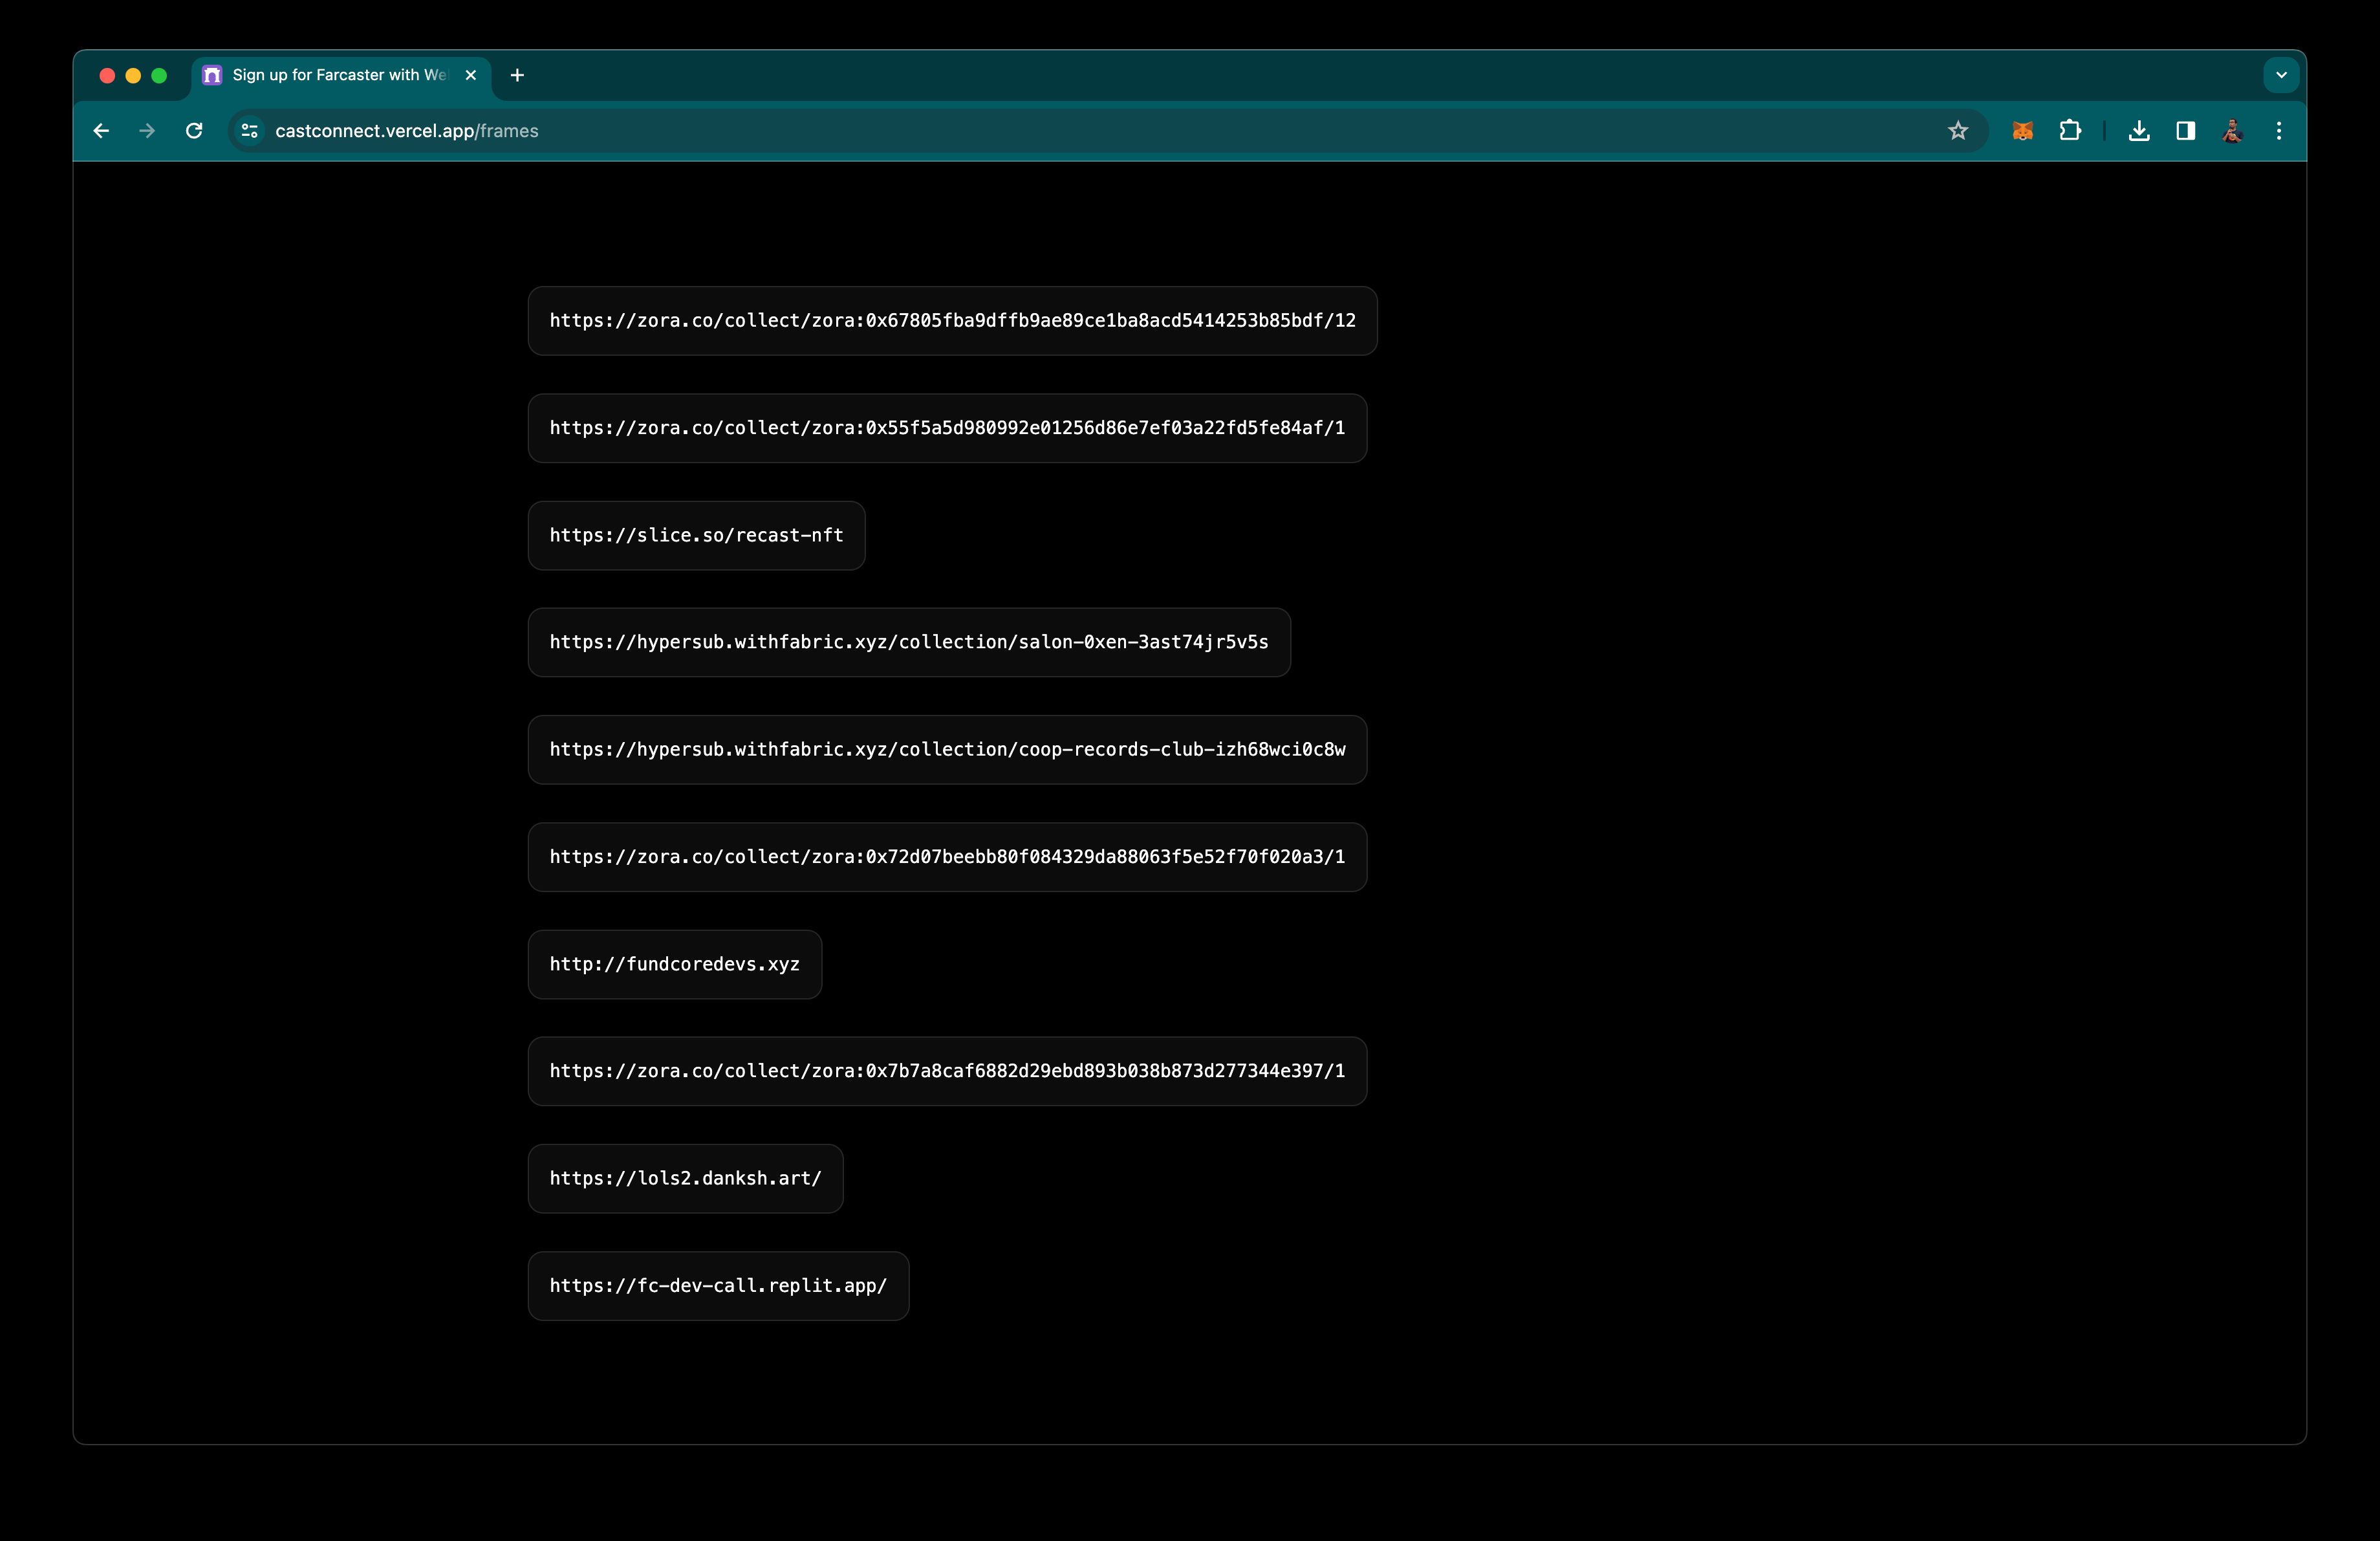
Task: Expand the tab search dropdown
Action: click(2281, 75)
